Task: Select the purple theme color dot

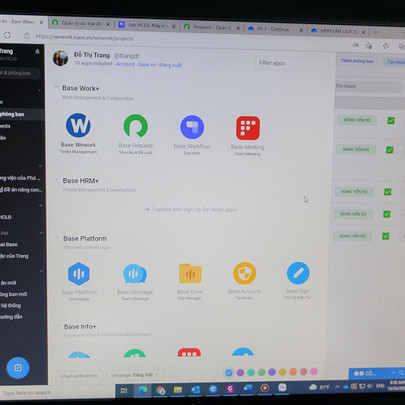Action: [240, 373]
